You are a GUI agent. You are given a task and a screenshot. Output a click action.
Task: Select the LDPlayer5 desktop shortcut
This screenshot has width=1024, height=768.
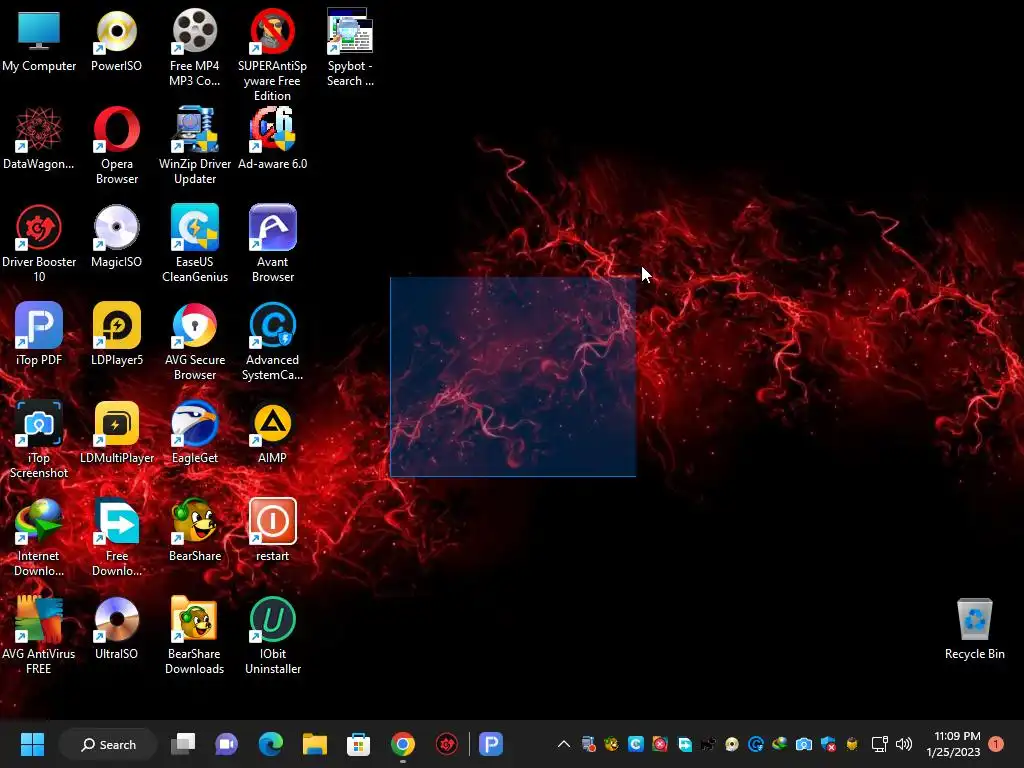coord(116,334)
